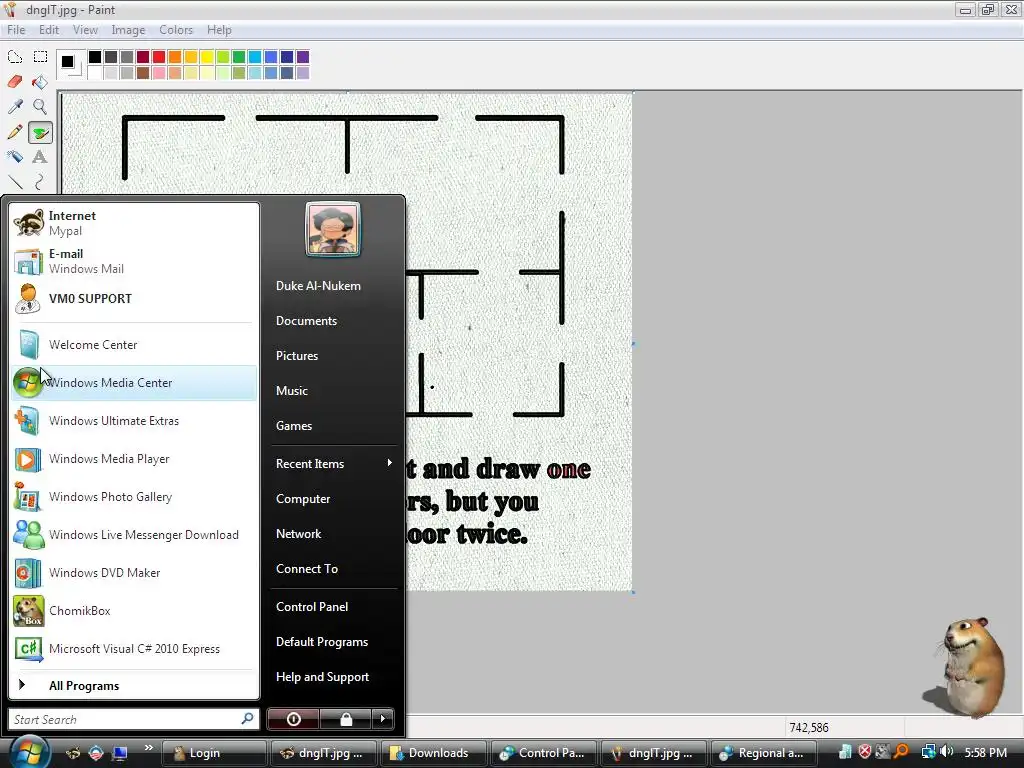Launch Windows Media Center
Screen dimensions: 1024x768
coord(134,383)
